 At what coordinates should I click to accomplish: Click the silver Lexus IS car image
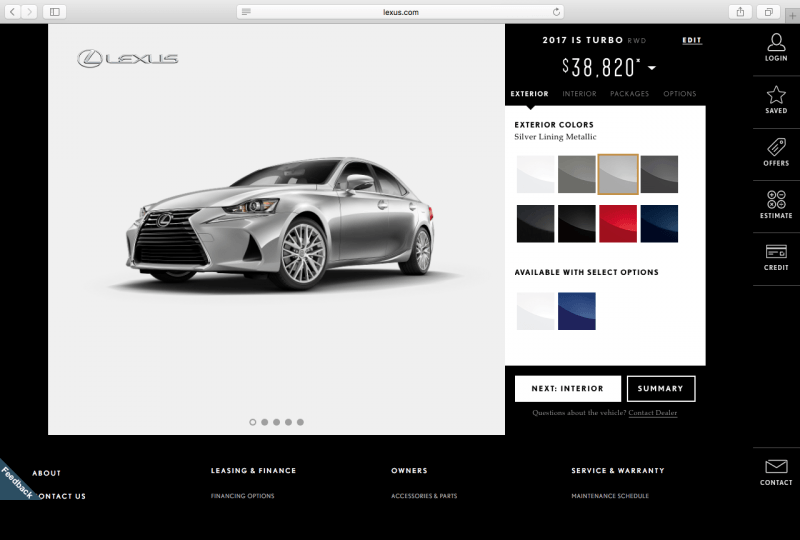[x=281, y=223]
